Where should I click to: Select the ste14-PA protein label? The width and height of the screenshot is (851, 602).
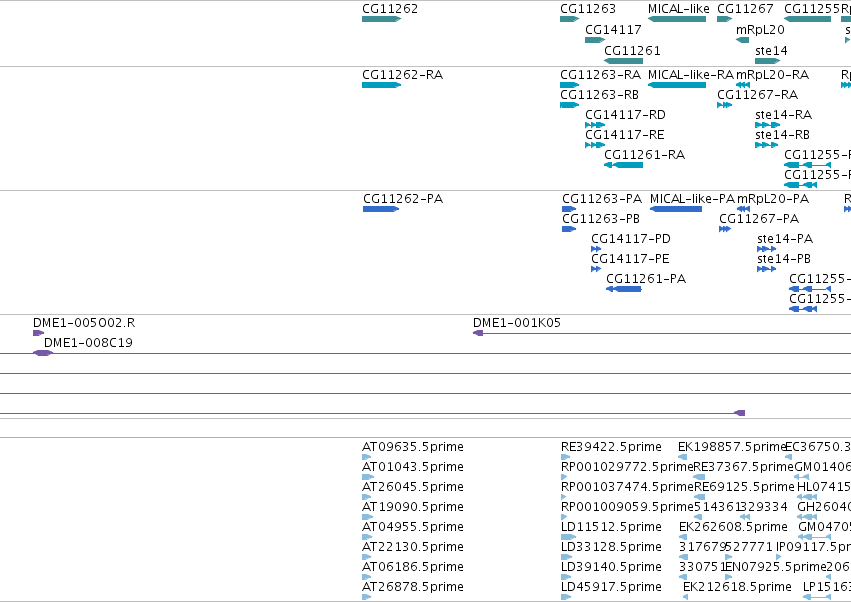pyautogui.click(x=785, y=239)
